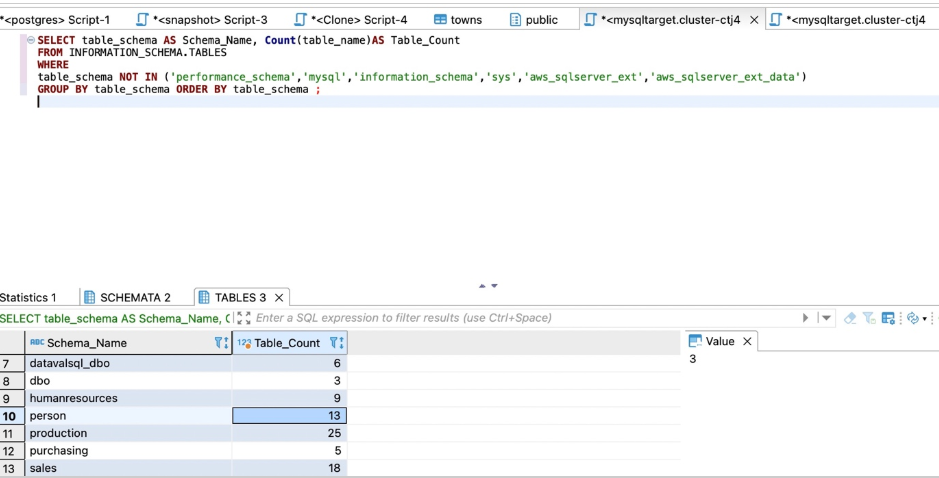Click the expand filter panel icon
This screenshot has height=478, width=939.
[244, 318]
